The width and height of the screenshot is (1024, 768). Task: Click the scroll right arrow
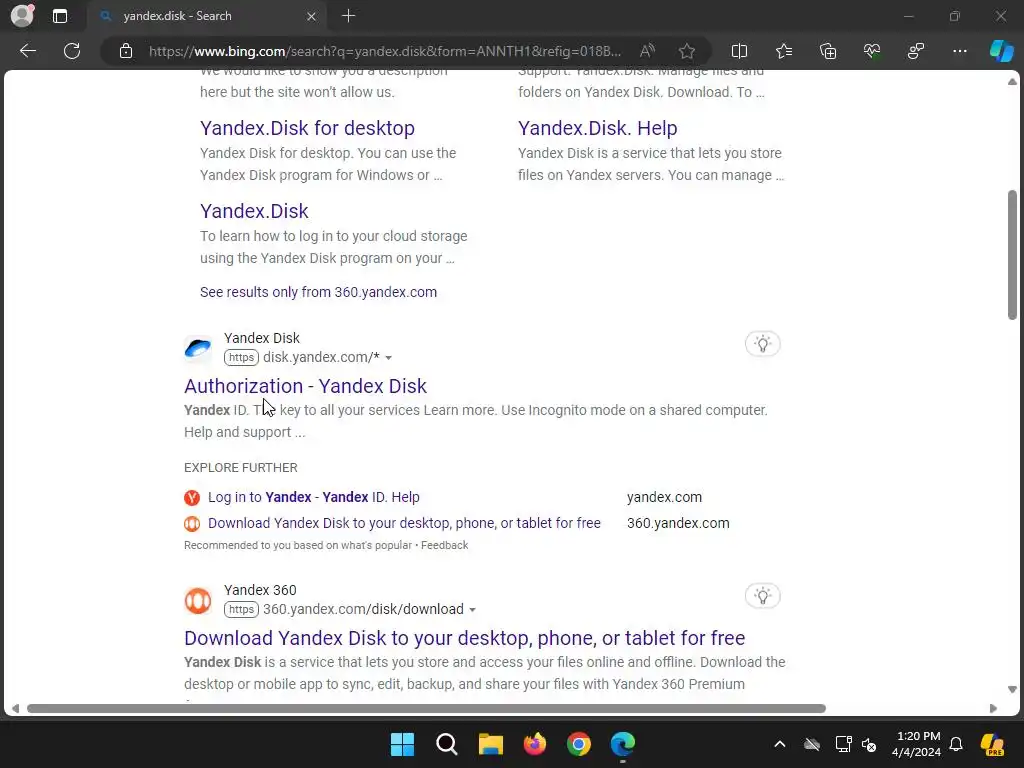tap(993, 709)
